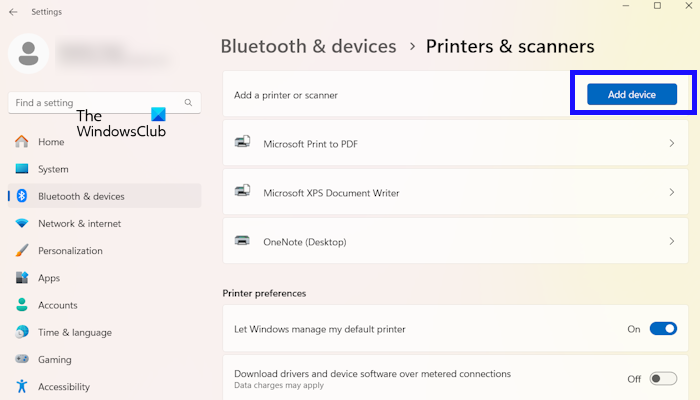This screenshot has width=700, height=400.
Task: Turn off Let Windows manage default printer
Action: (x=663, y=328)
